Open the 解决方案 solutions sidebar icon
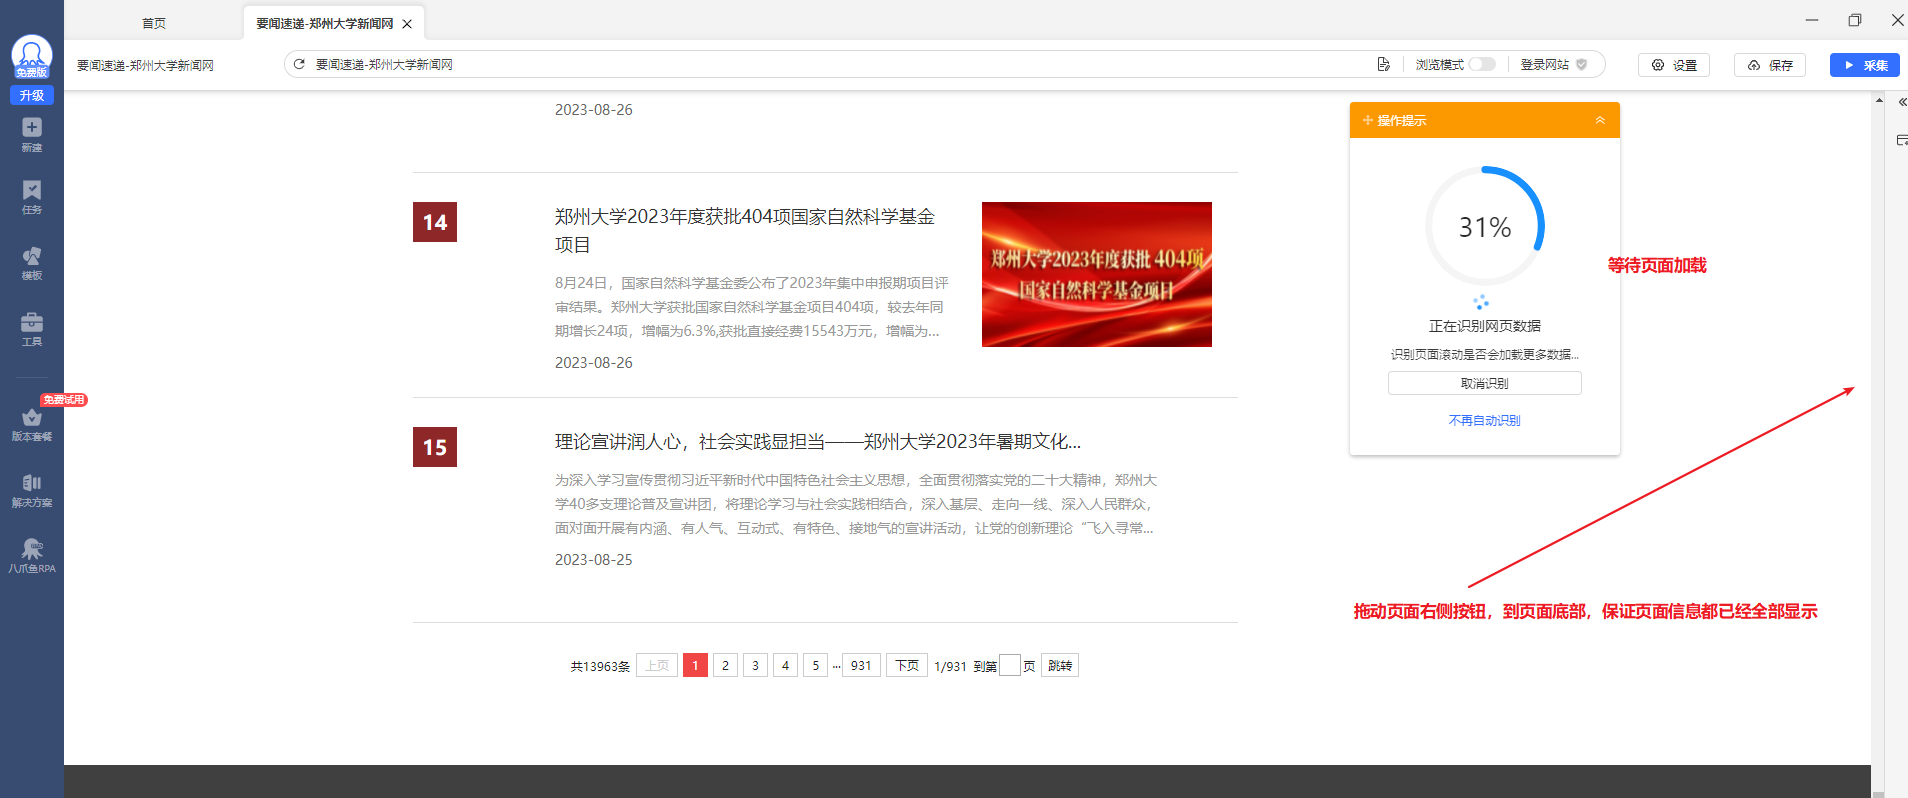Screen dimensions: 1908x798 click(x=32, y=490)
